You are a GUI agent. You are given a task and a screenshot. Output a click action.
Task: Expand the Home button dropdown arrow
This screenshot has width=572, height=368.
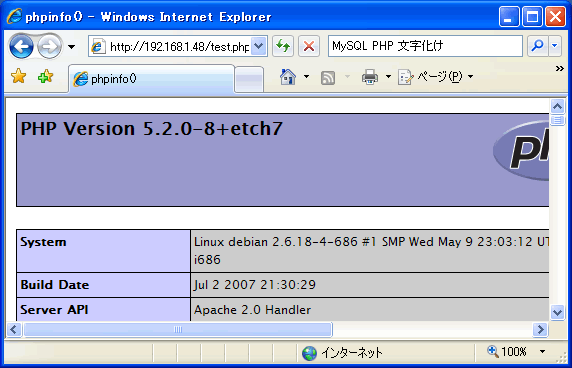(306, 77)
